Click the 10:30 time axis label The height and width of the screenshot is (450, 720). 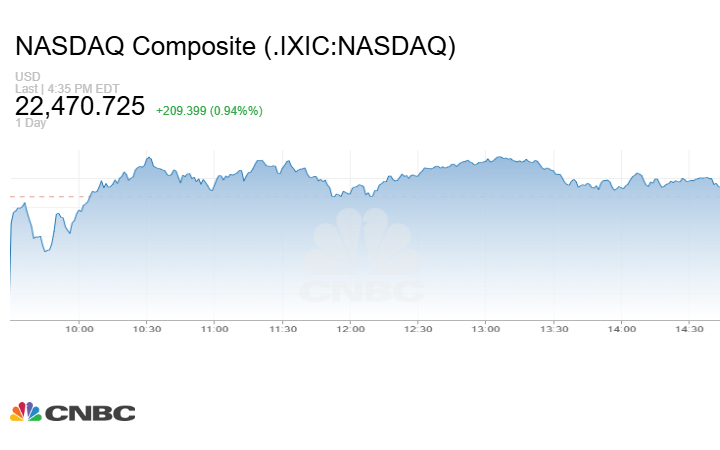point(147,328)
